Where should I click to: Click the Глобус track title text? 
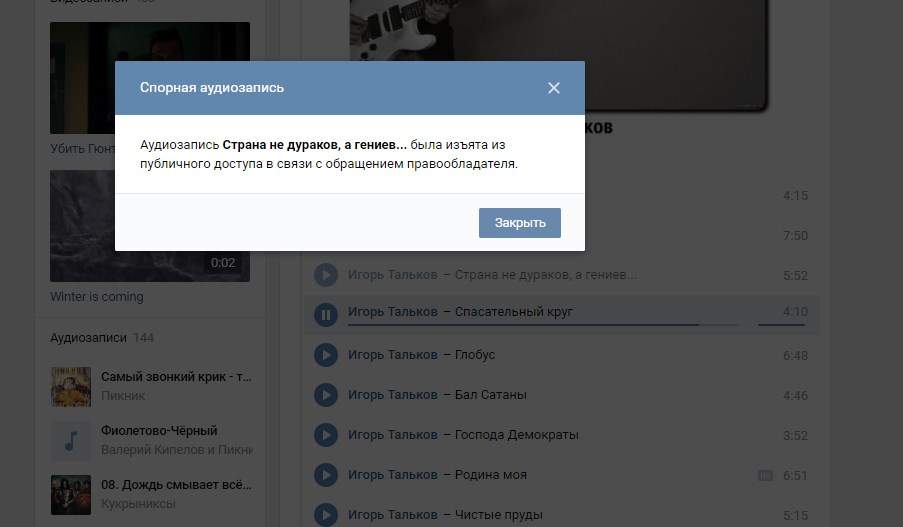[475, 355]
